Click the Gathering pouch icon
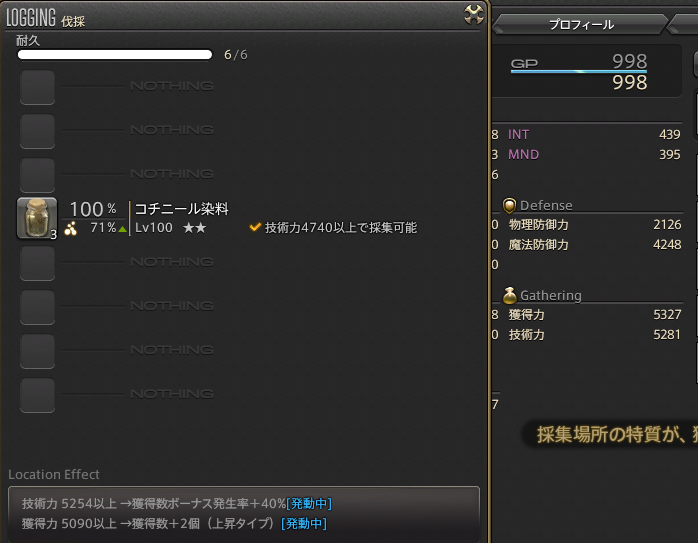698x543 pixels. pos(509,295)
